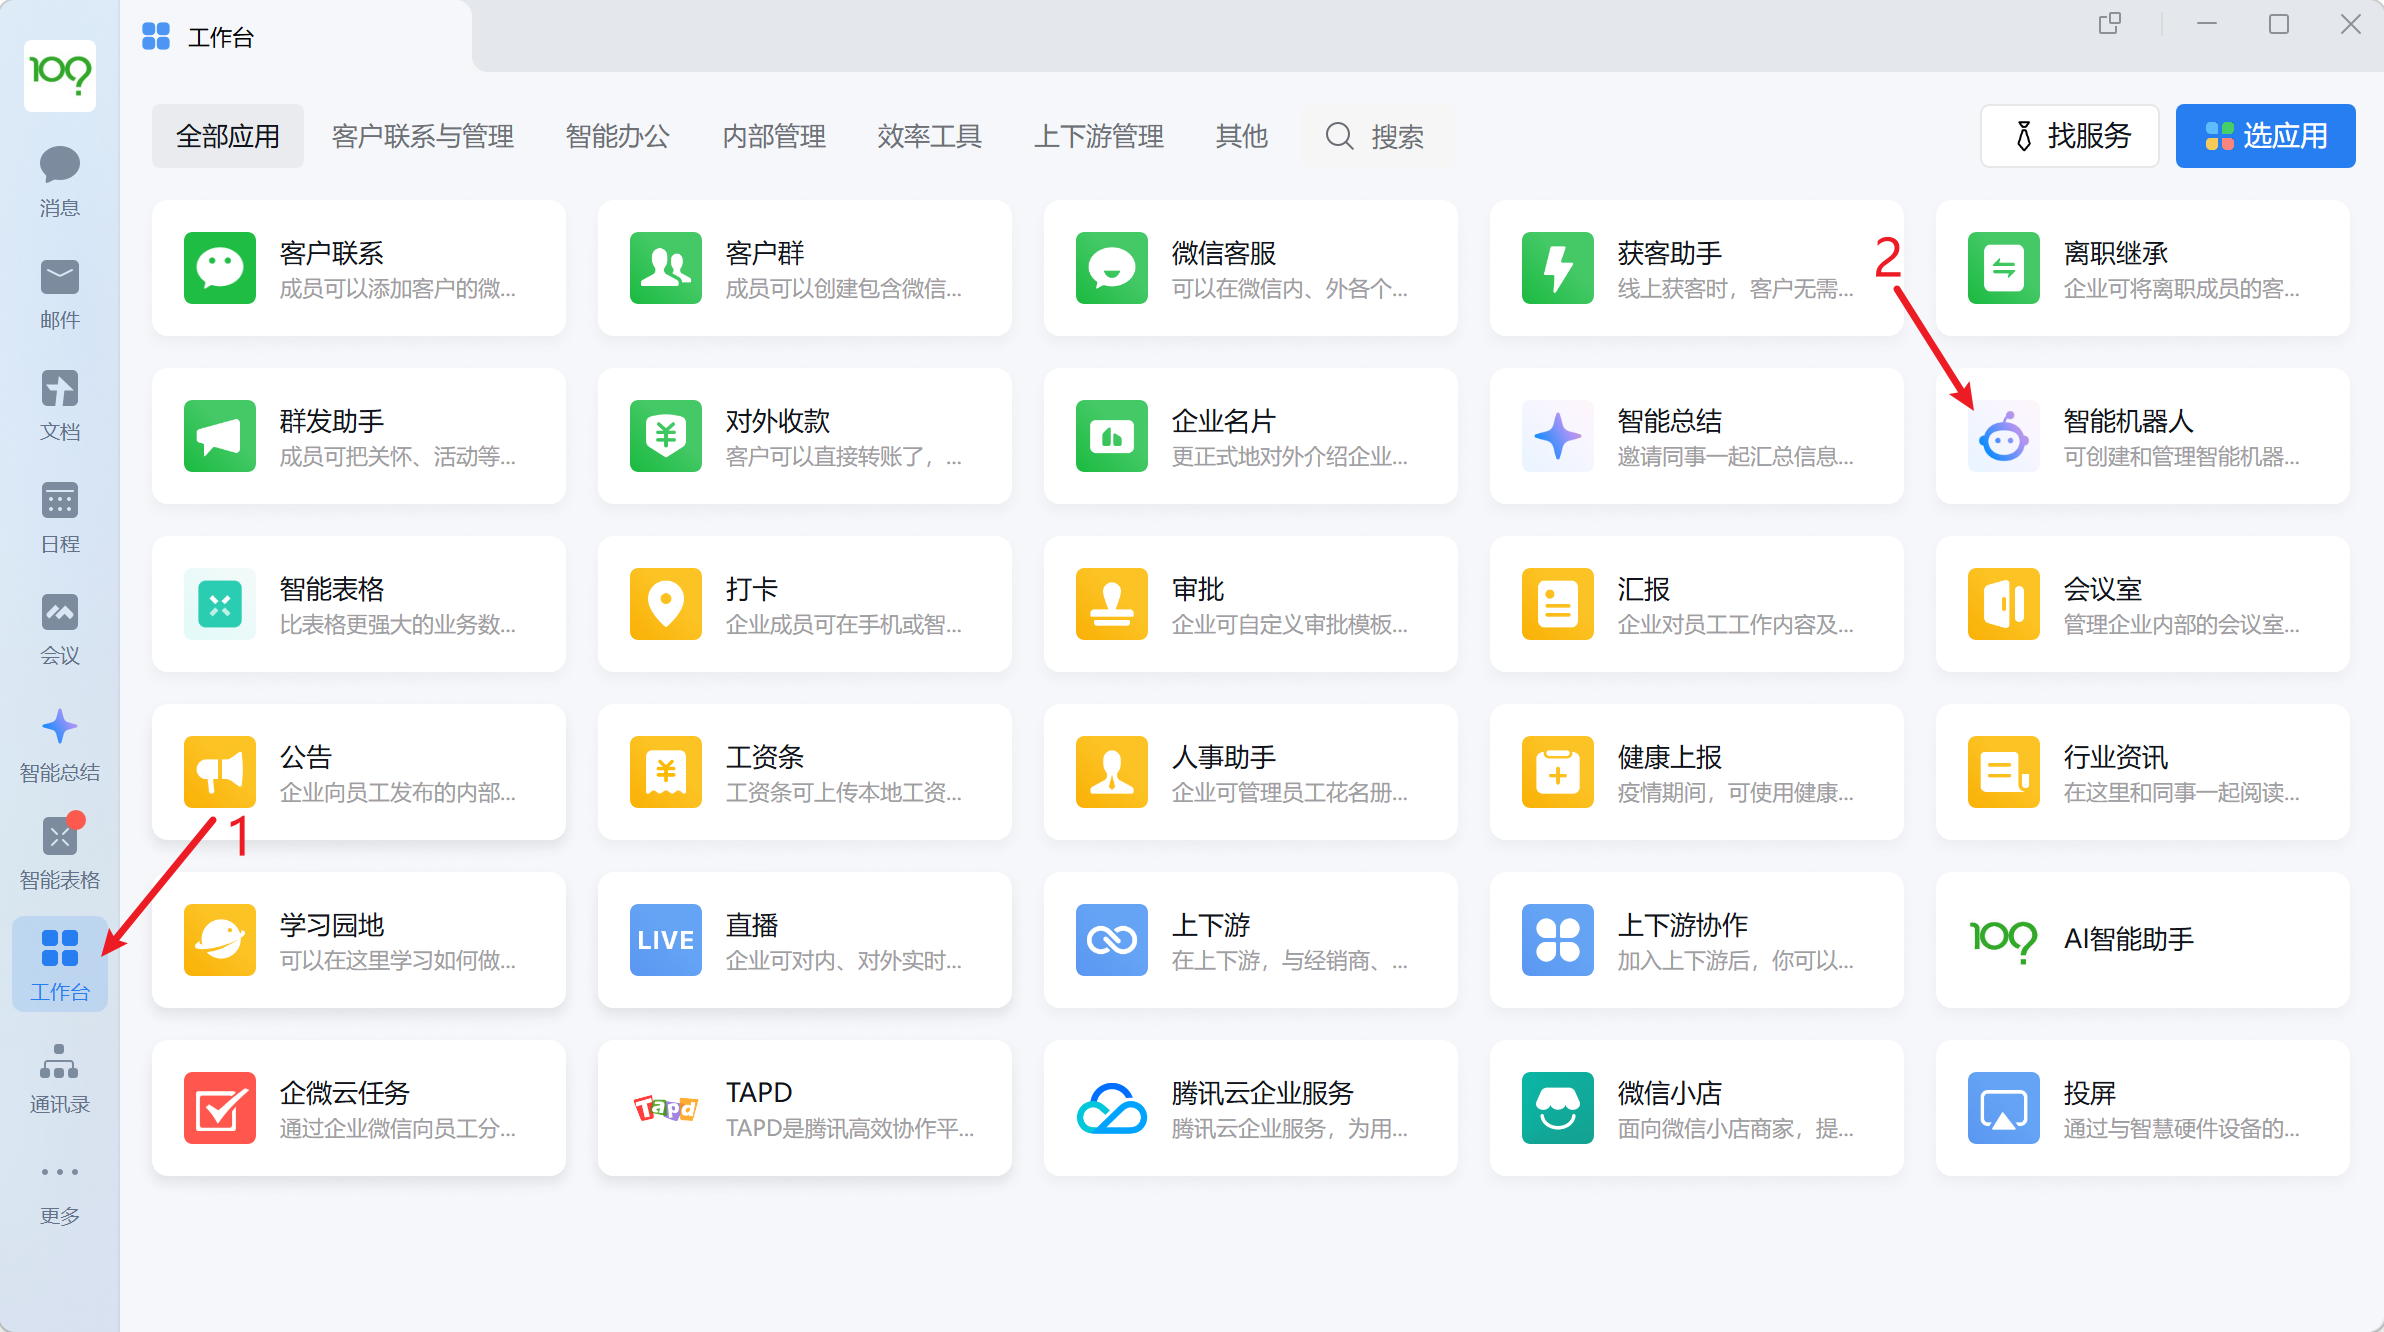Click the pop-out window icon in title bar
Screen dimensions: 2384x1332
(x=2109, y=24)
